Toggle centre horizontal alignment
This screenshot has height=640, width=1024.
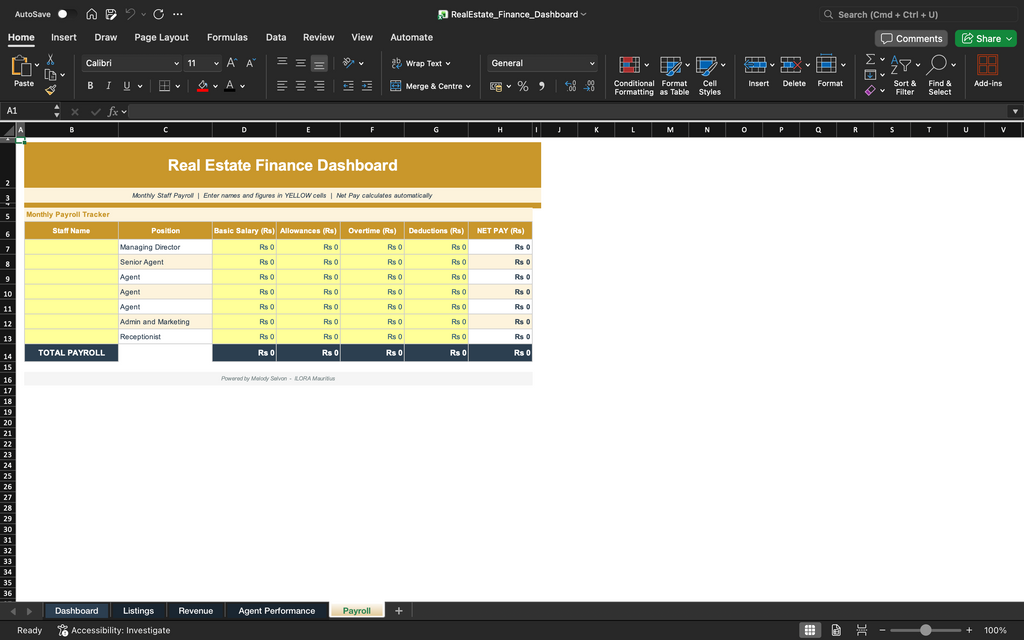tap(300, 86)
